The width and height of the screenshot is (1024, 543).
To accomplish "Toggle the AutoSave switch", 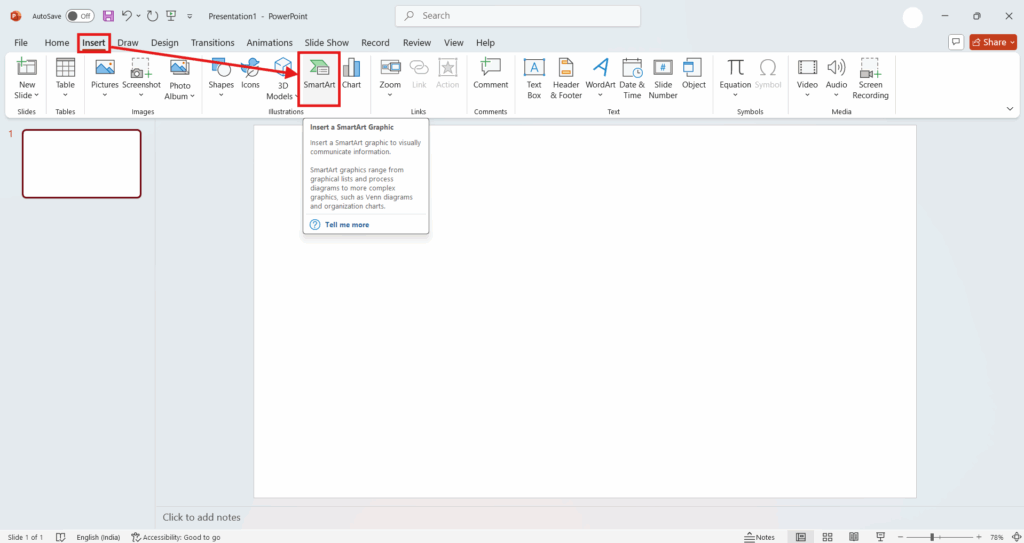I will pos(80,16).
